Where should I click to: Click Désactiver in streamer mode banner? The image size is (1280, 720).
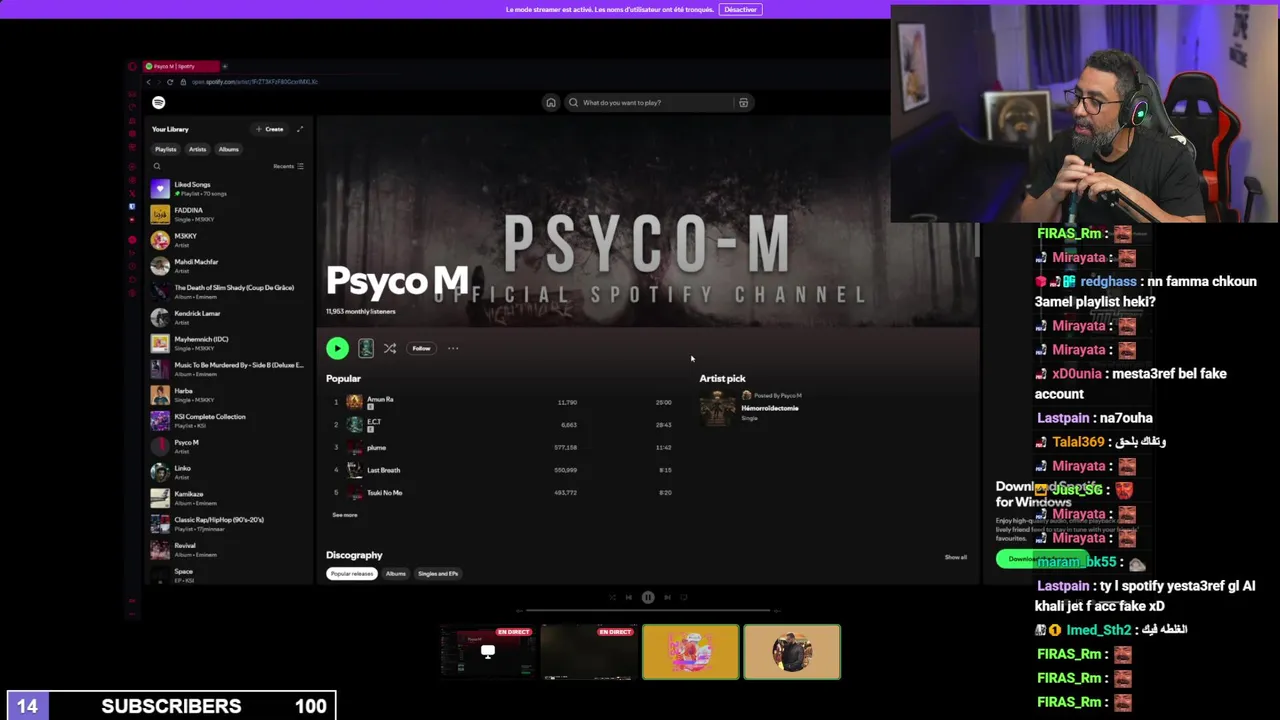pos(740,9)
